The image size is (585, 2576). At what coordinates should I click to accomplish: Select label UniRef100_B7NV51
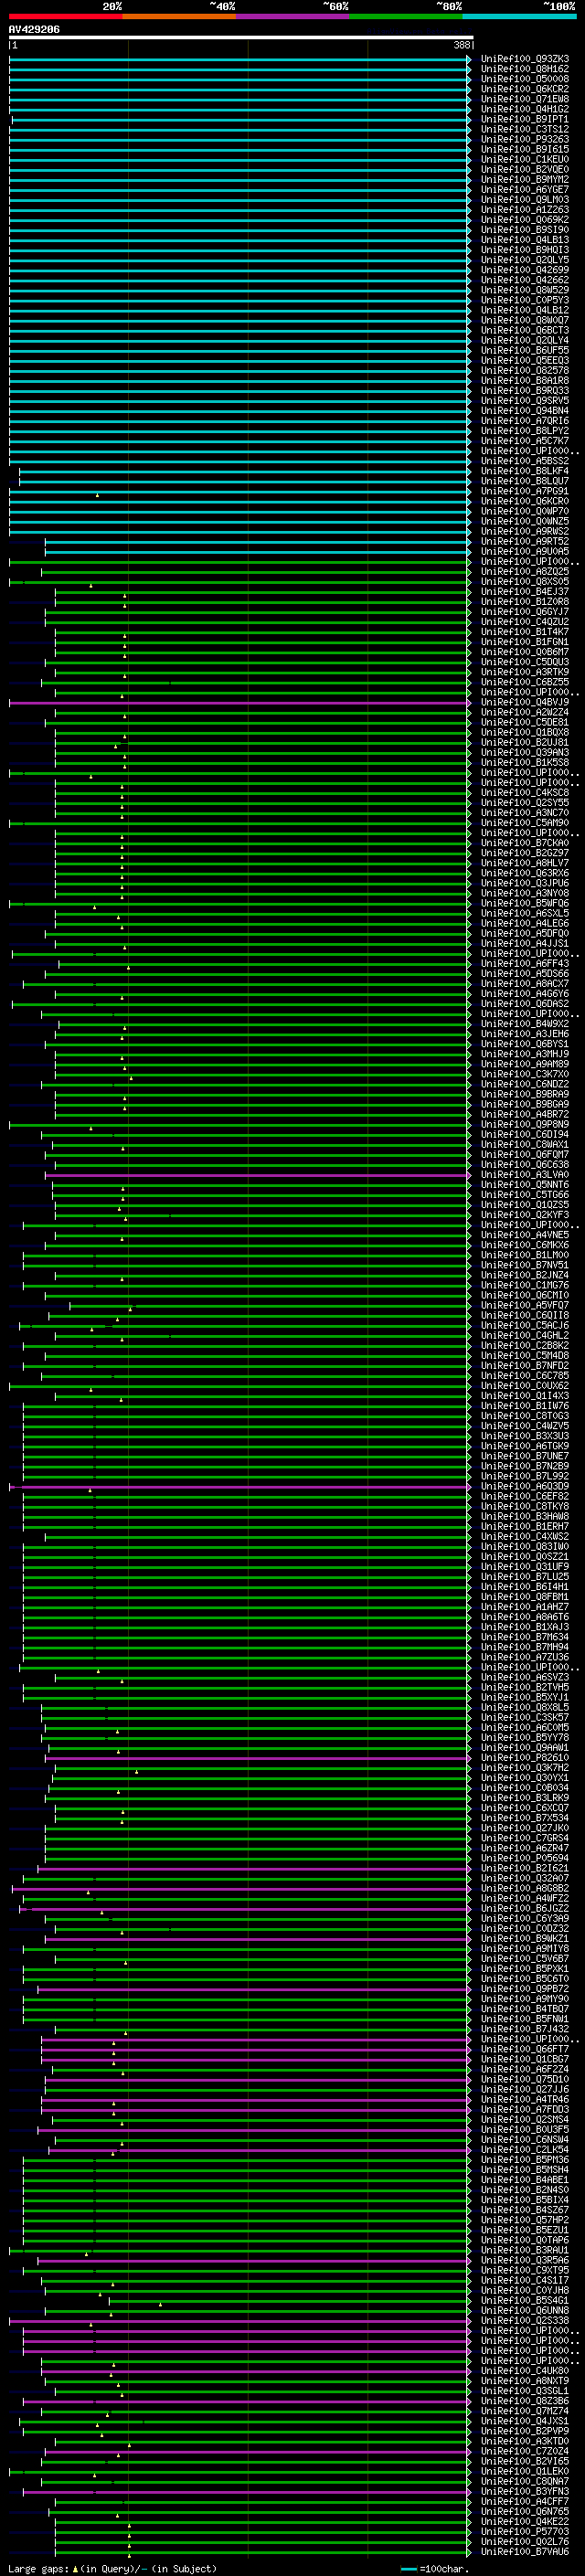(525, 1266)
